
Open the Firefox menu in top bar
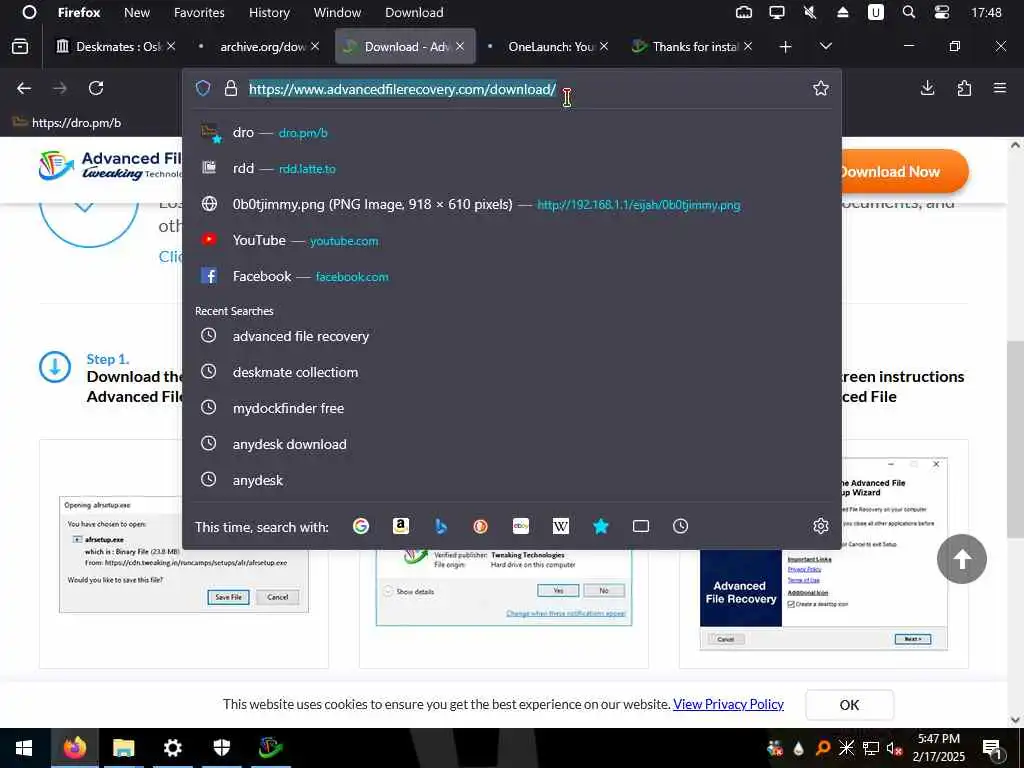click(78, 12)
